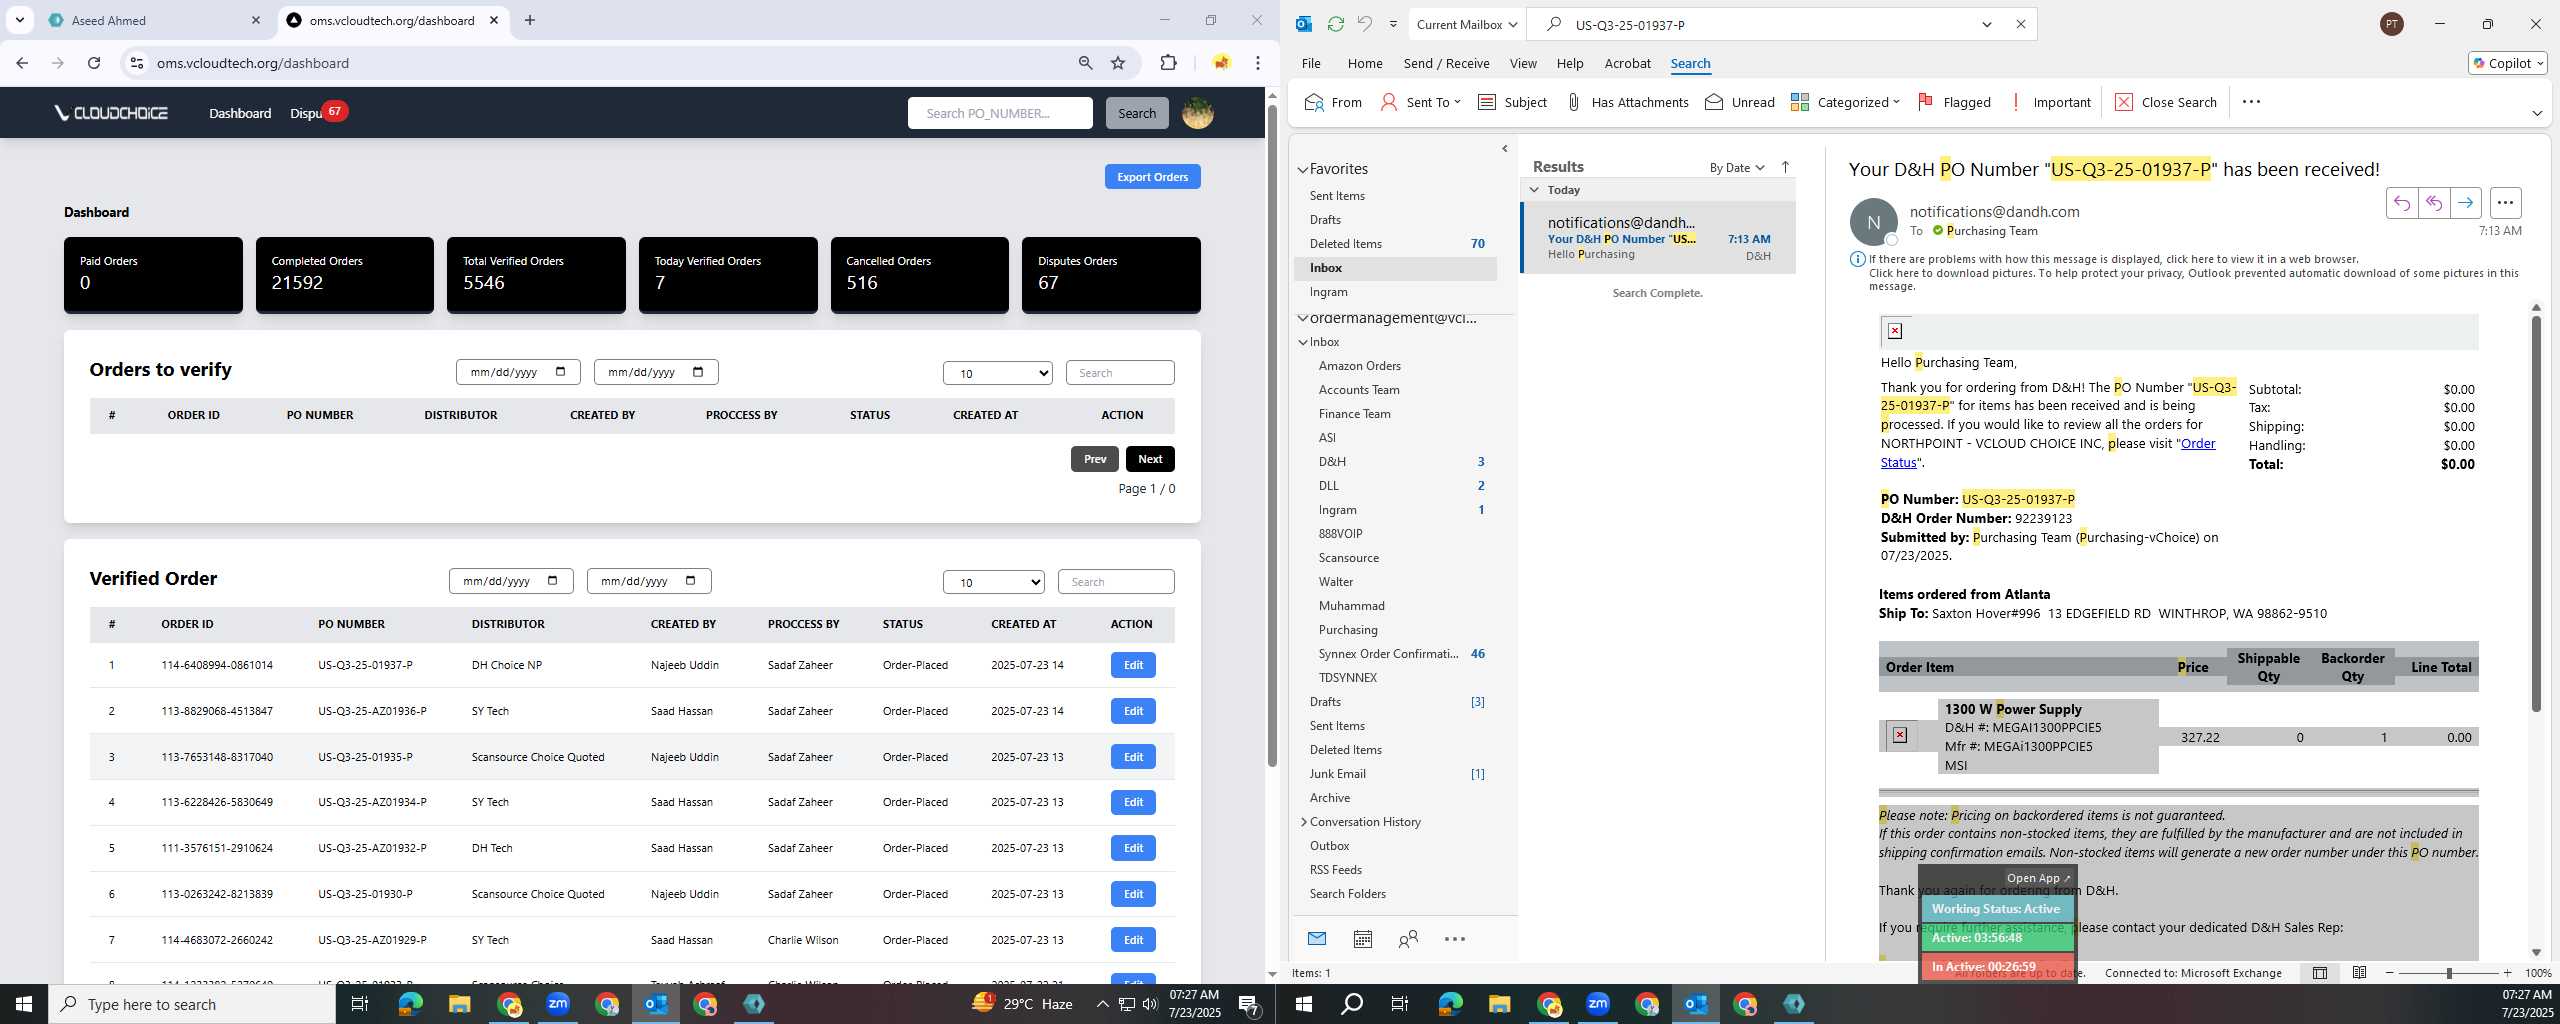The image size is (2560, 1024).
Task: Click the Search PO_NUMBER input field
Action: (x=1000, y=113)
